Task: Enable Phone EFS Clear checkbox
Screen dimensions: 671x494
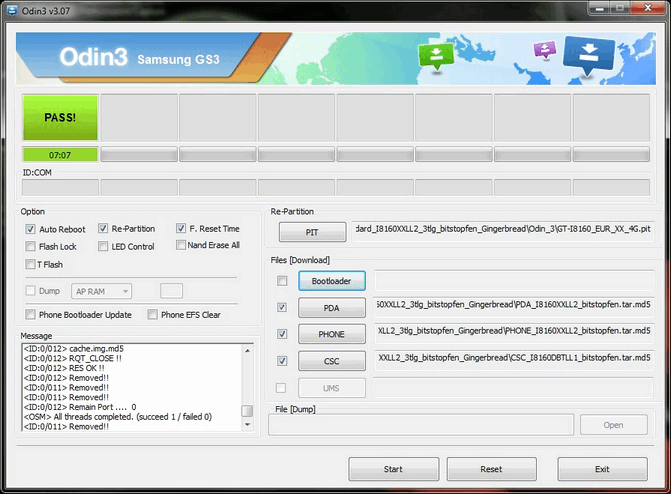Action: coord(152,315)
